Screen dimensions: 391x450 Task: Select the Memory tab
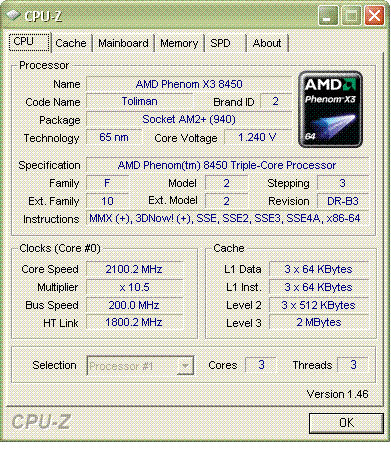click(179, 43)
